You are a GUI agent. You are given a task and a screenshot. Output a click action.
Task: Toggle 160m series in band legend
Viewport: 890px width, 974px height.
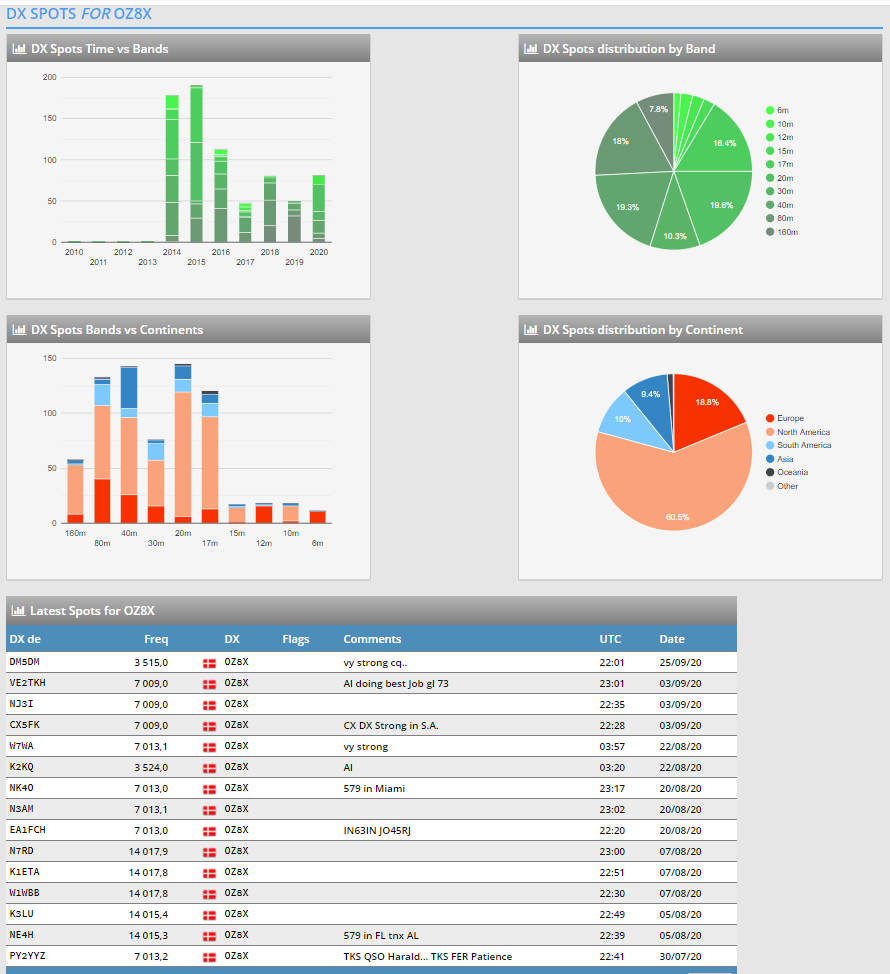coord(786,231)
